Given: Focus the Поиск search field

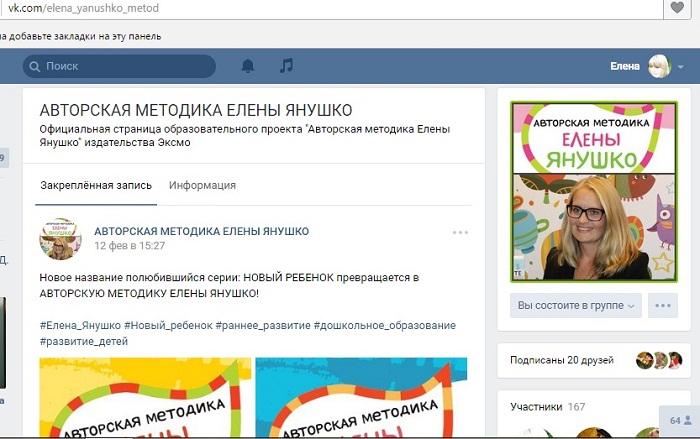Looking at the screenshot, I should tap(119, 66).
